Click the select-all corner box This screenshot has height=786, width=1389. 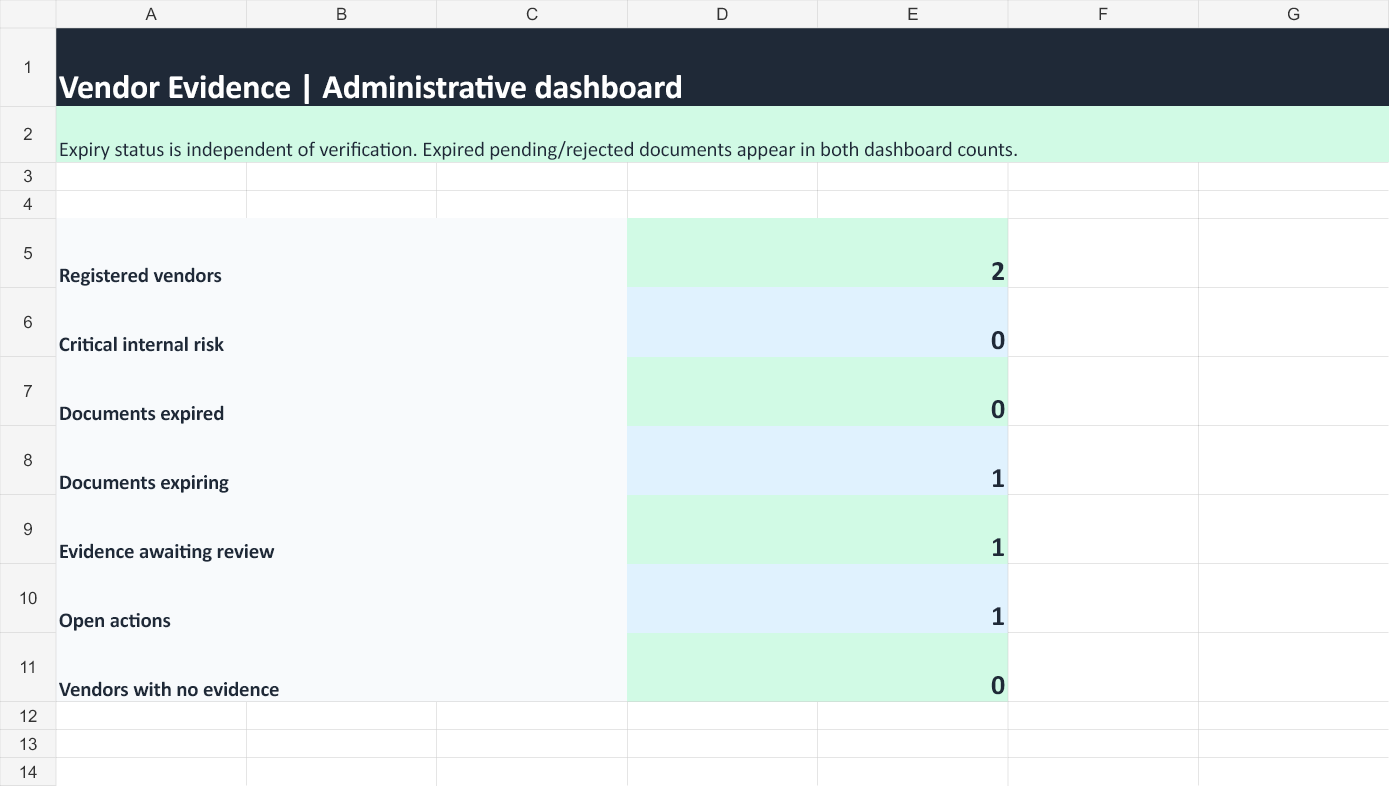pos(28,14)
